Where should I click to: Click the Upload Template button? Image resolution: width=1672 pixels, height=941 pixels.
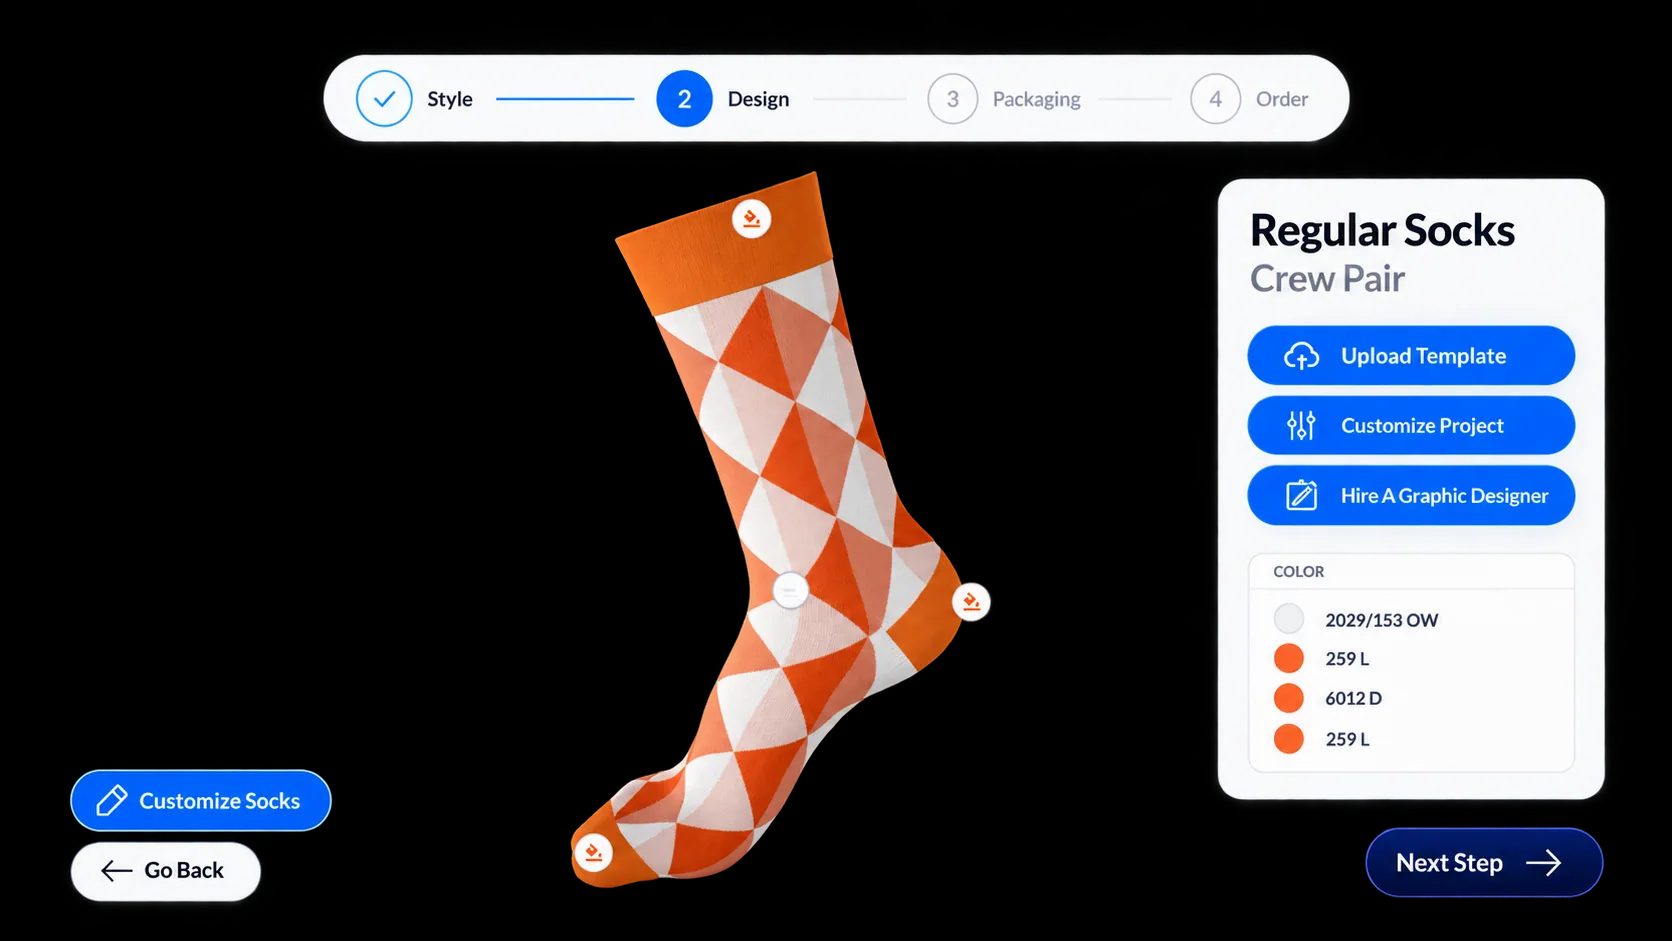pos(1411,355)
